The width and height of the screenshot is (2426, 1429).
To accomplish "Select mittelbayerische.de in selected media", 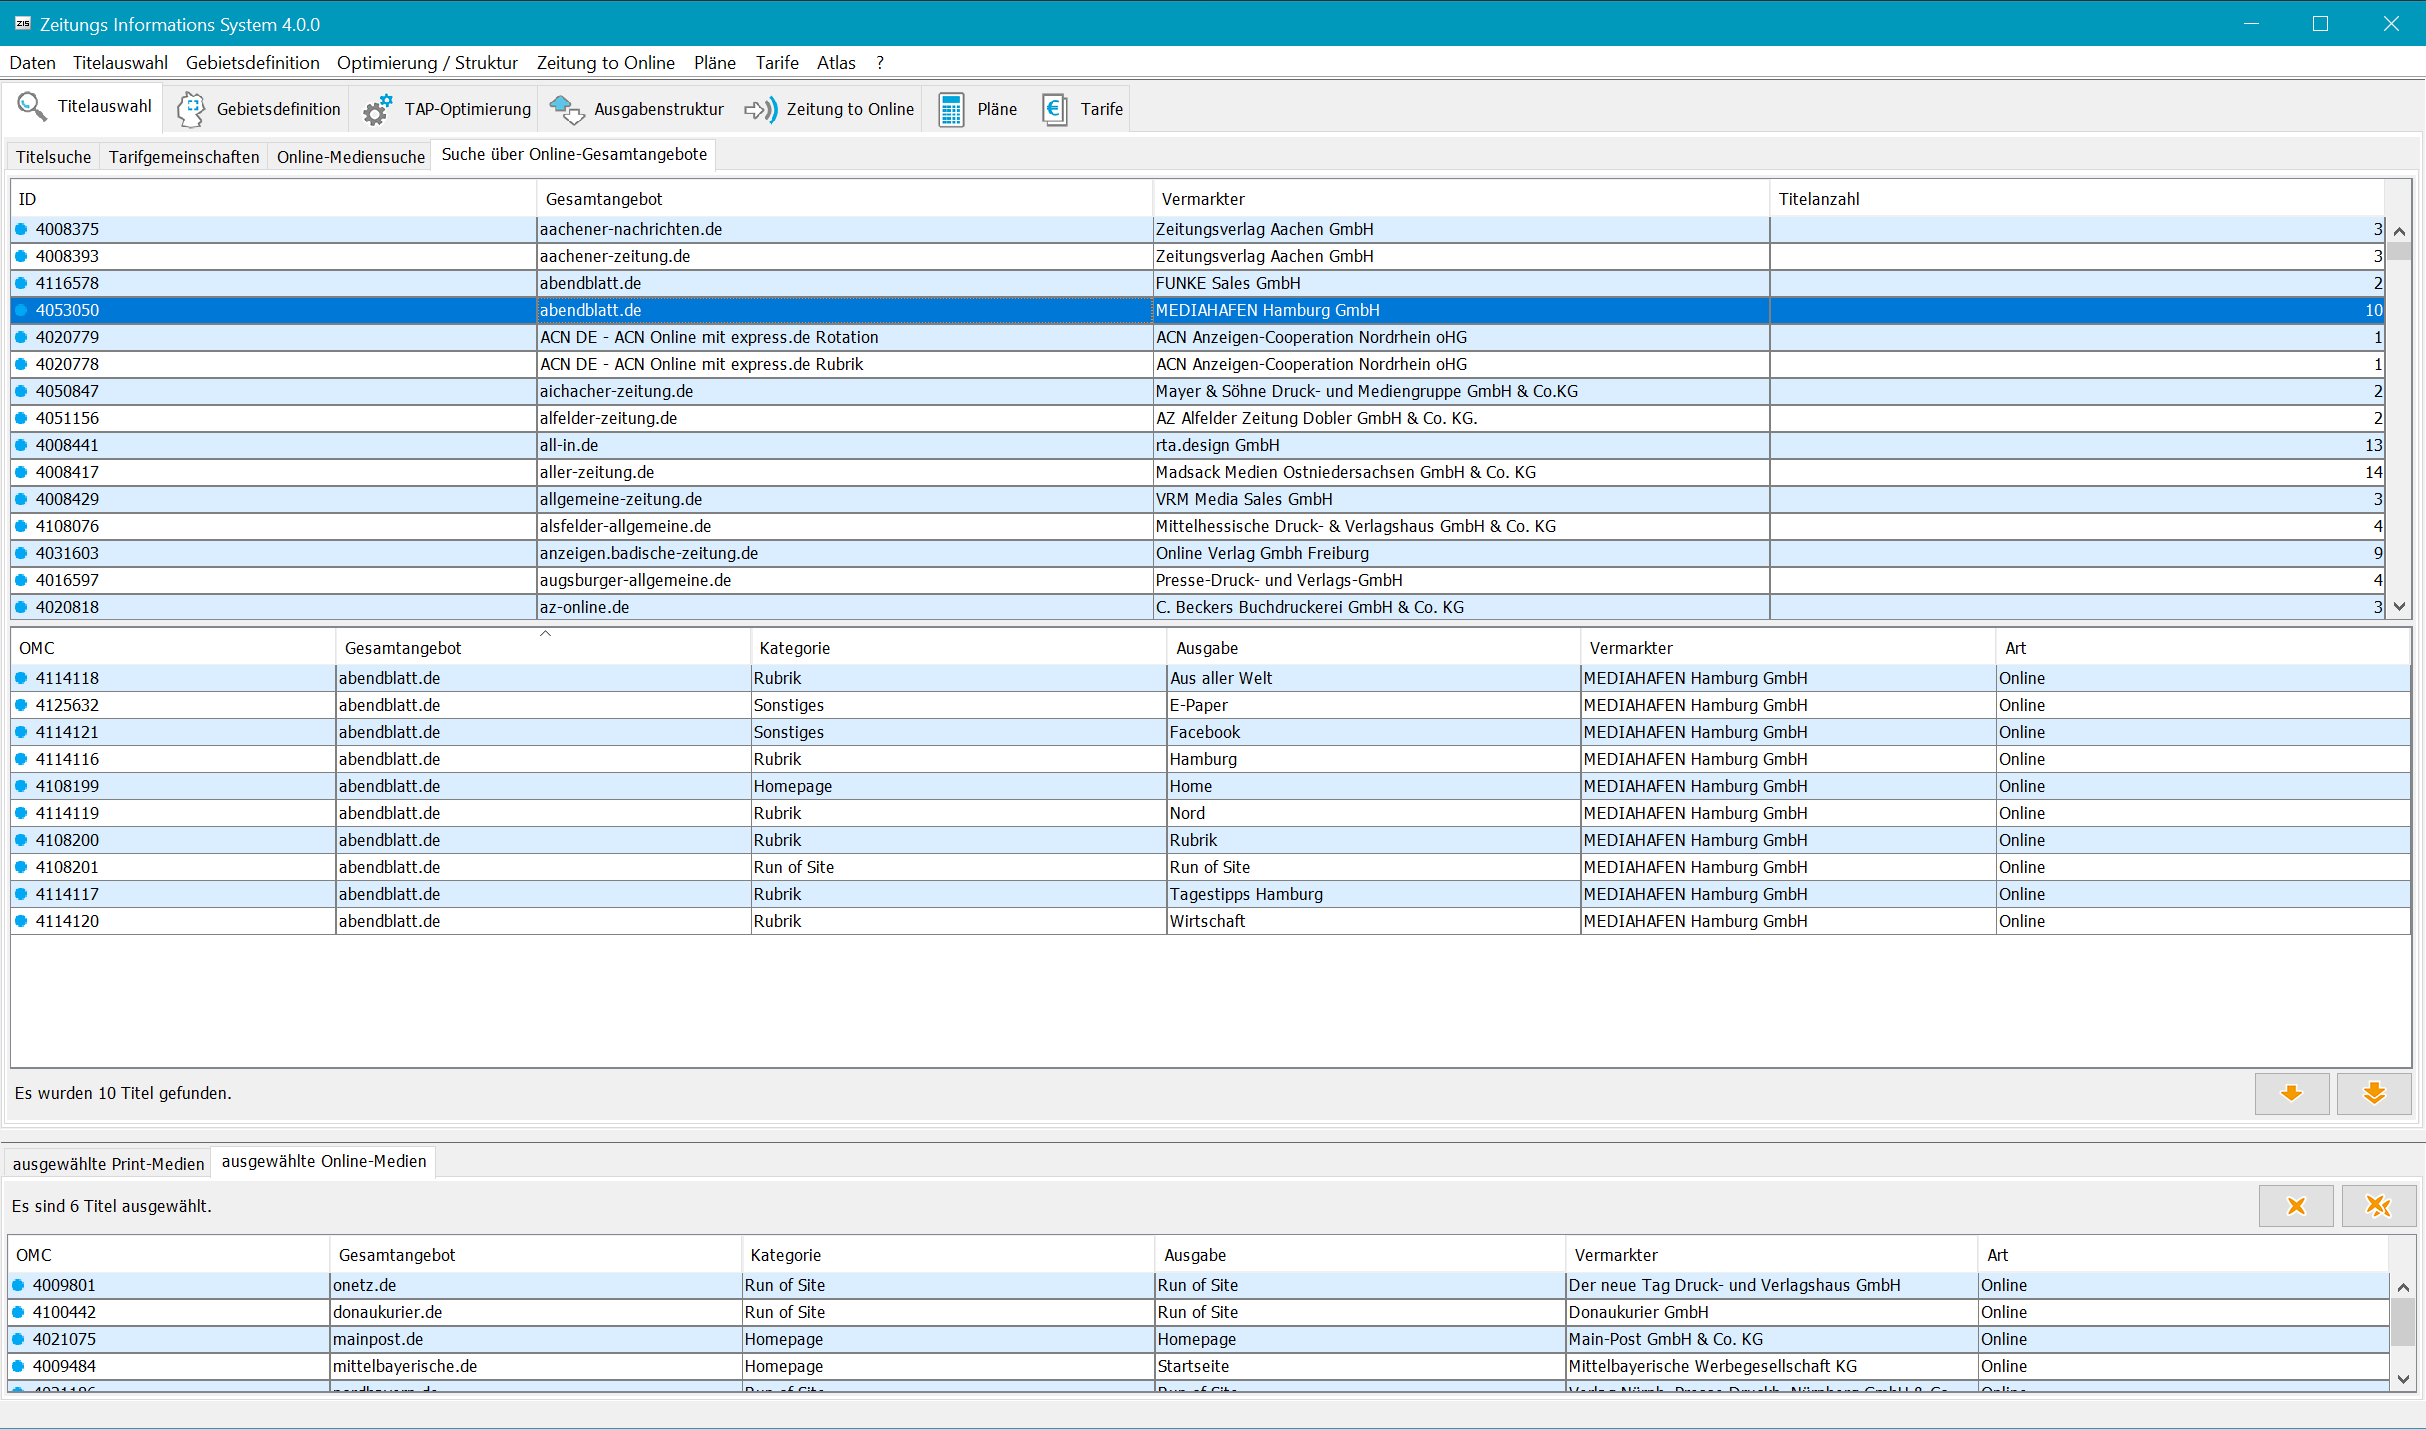I will tap(1198, 1366).
